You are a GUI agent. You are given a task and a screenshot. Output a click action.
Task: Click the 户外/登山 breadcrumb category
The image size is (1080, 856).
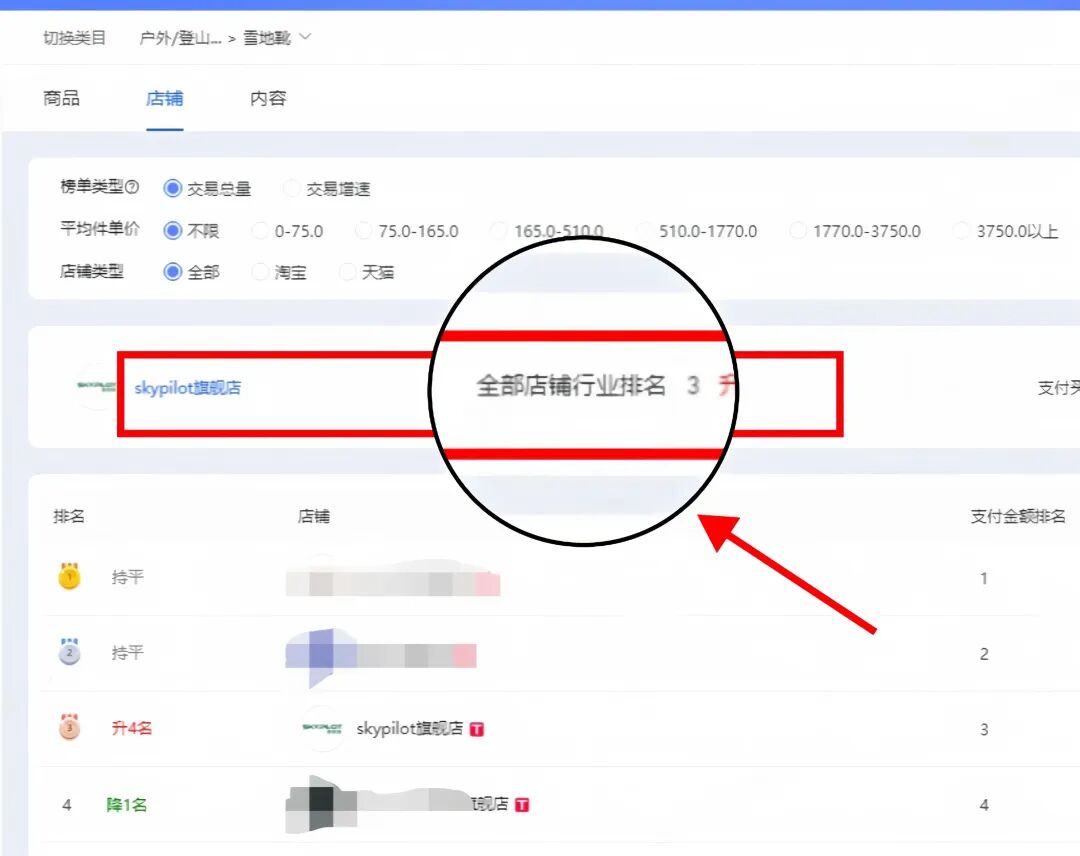pos(180,38)
